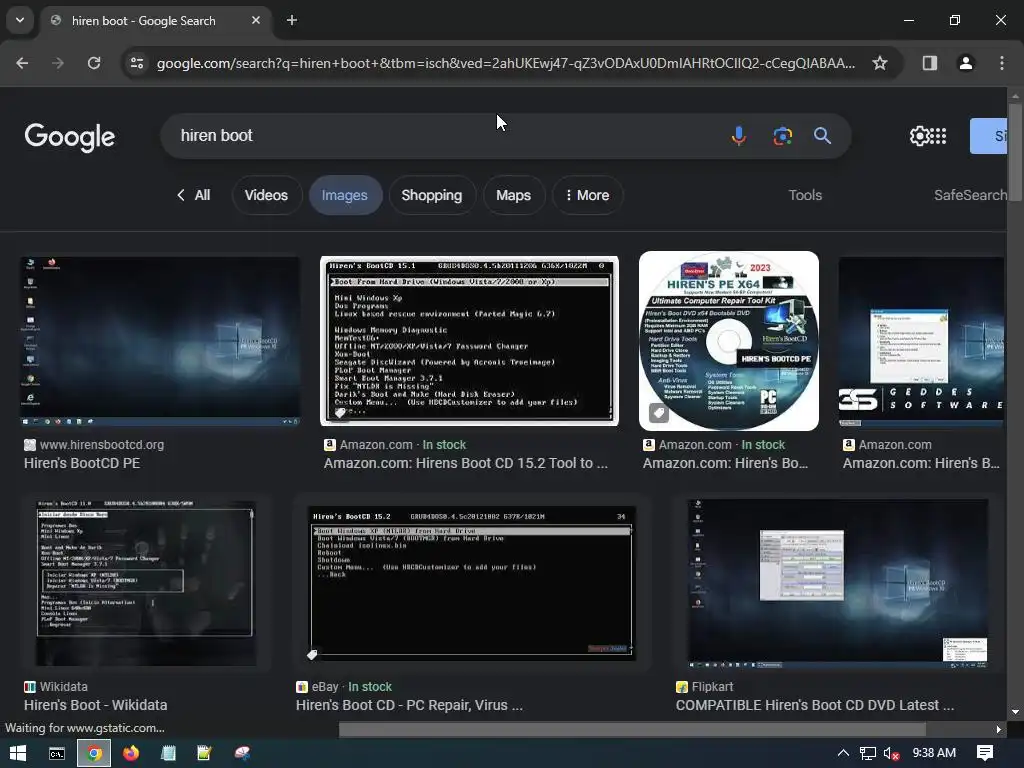Open COMPATIBLE Hiren's Boot CD DVD Flipkart link

click(814, 705)
